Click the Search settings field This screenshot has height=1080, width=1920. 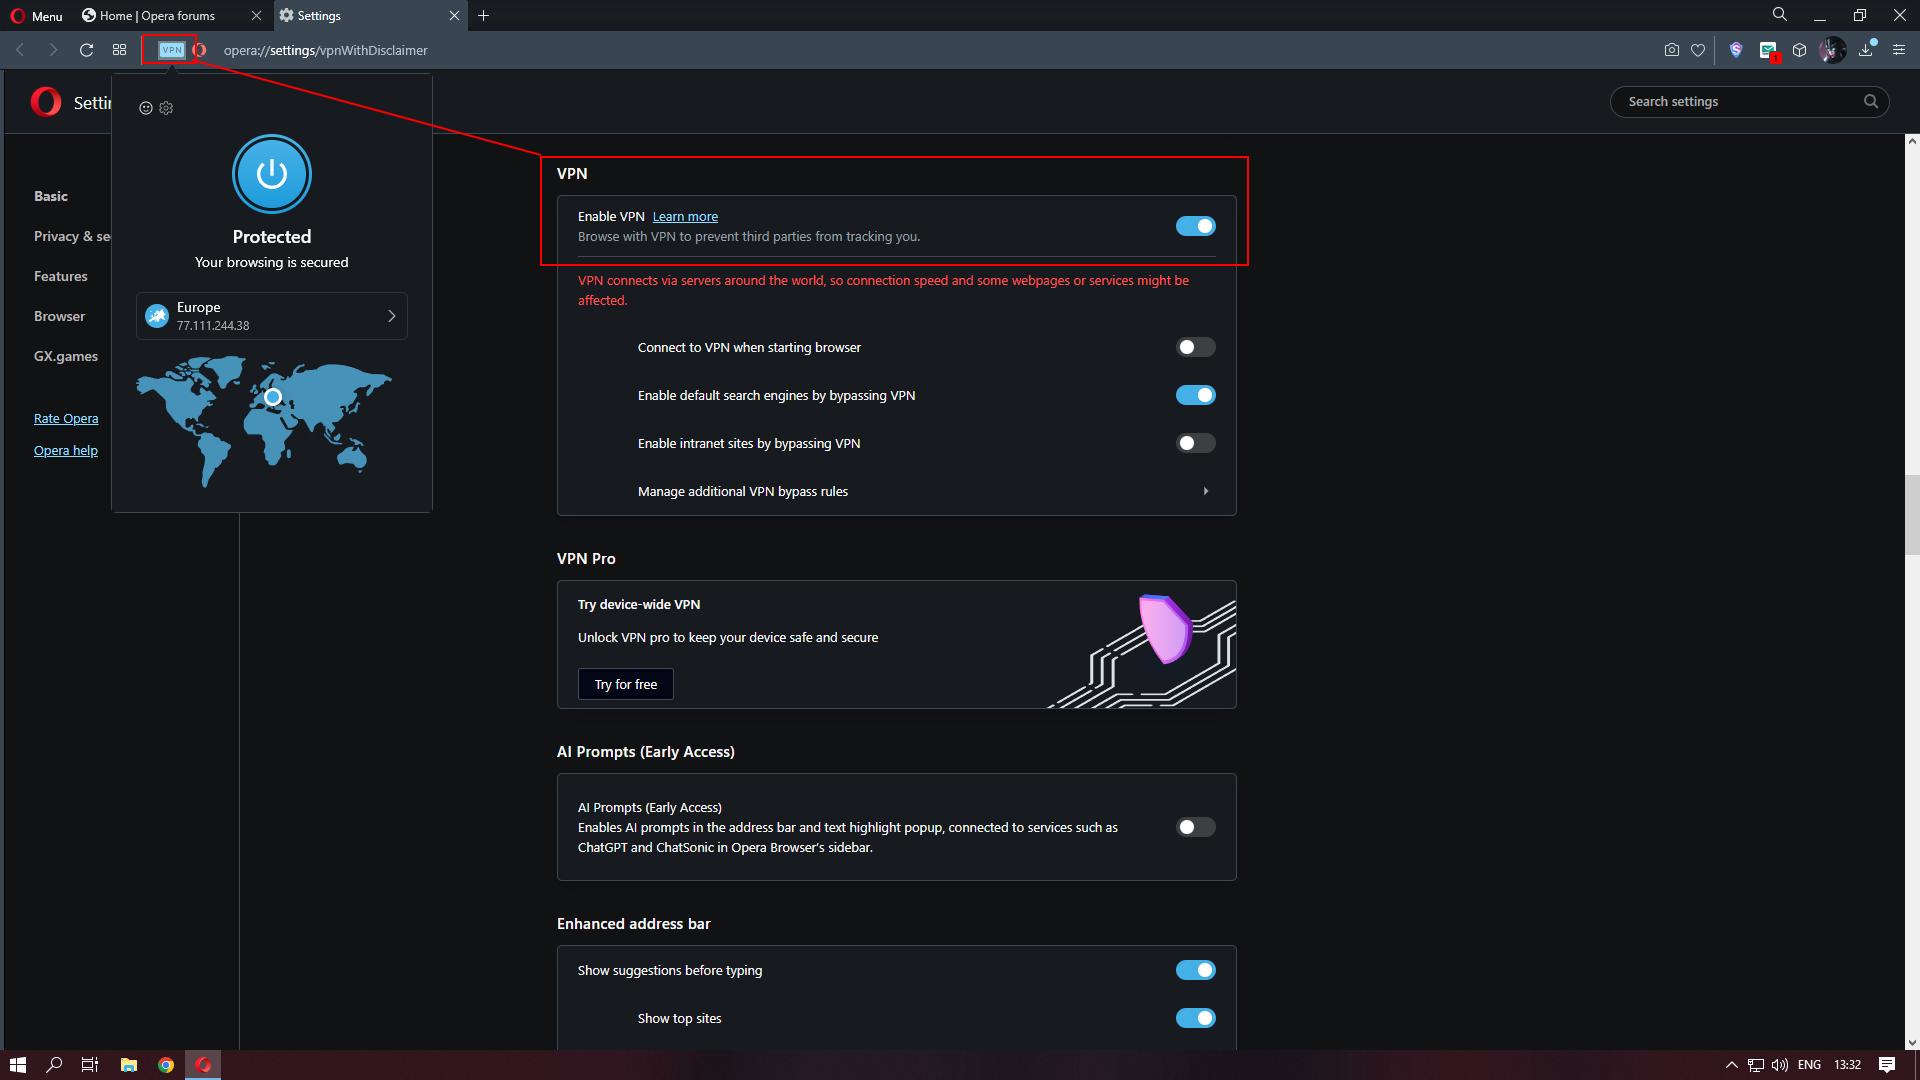1749,101
